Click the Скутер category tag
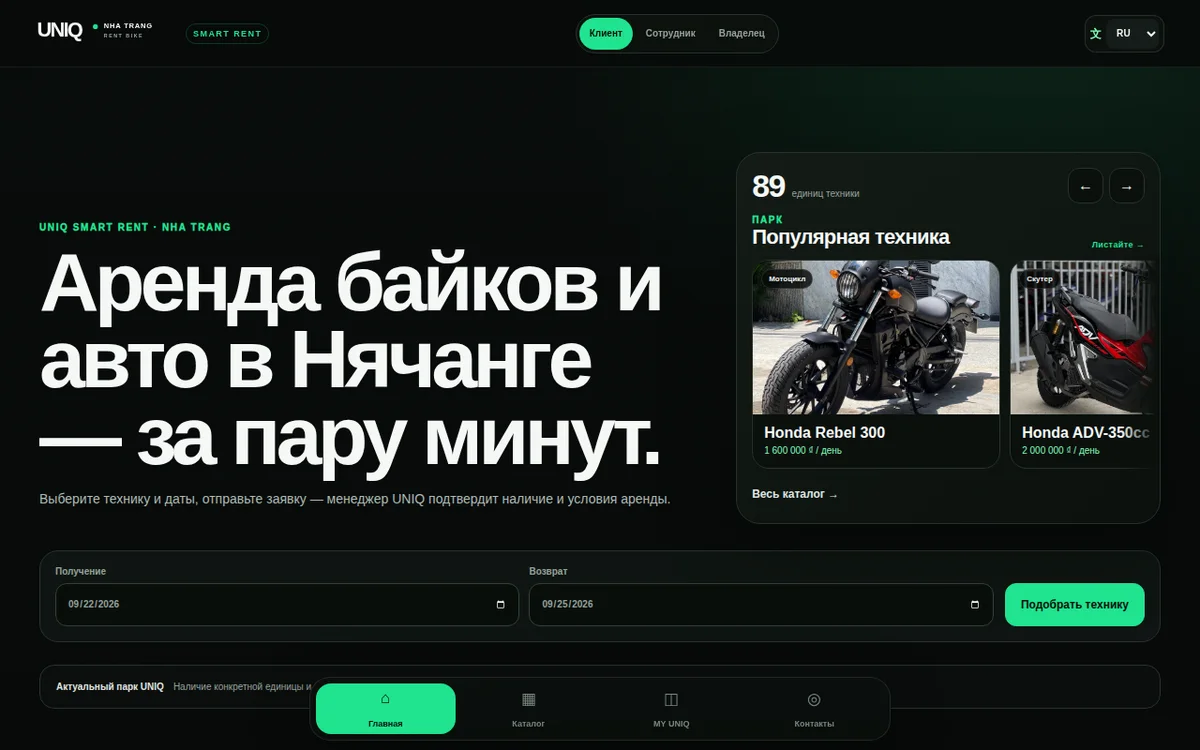This screenshot has width=1200, height=750. tap(1040, 279)
